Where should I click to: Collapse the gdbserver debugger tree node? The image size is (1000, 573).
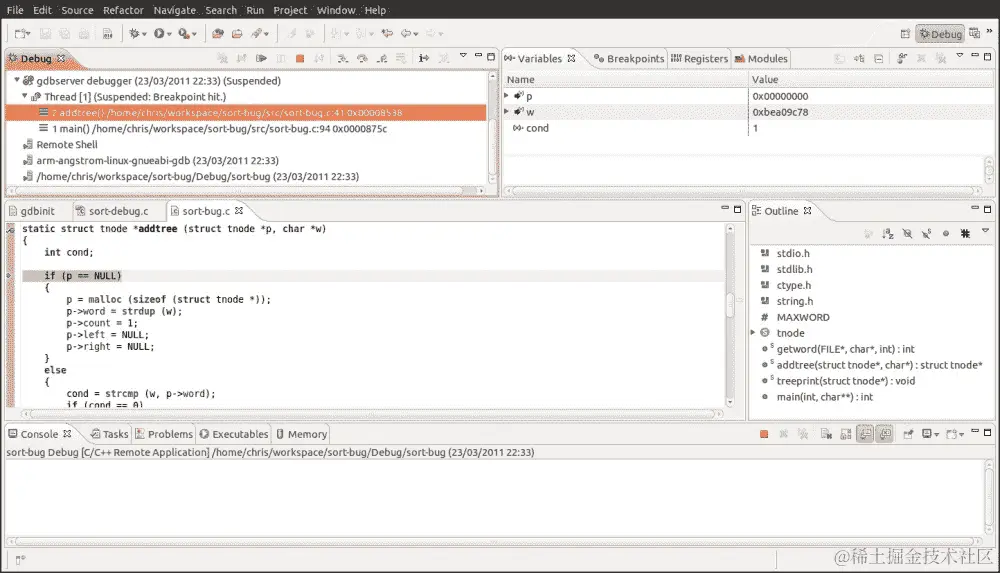(17, 80)
